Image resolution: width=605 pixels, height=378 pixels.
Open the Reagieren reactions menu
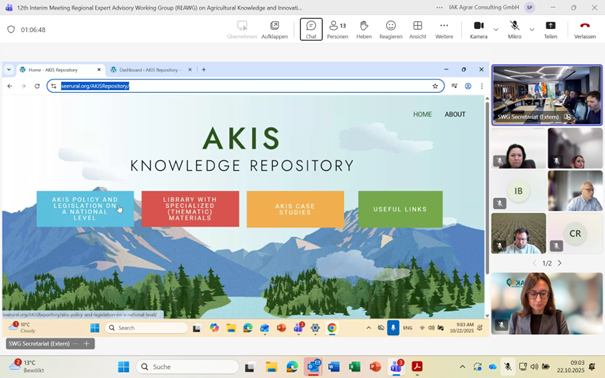pyautogui.click(x=391, y=29)
